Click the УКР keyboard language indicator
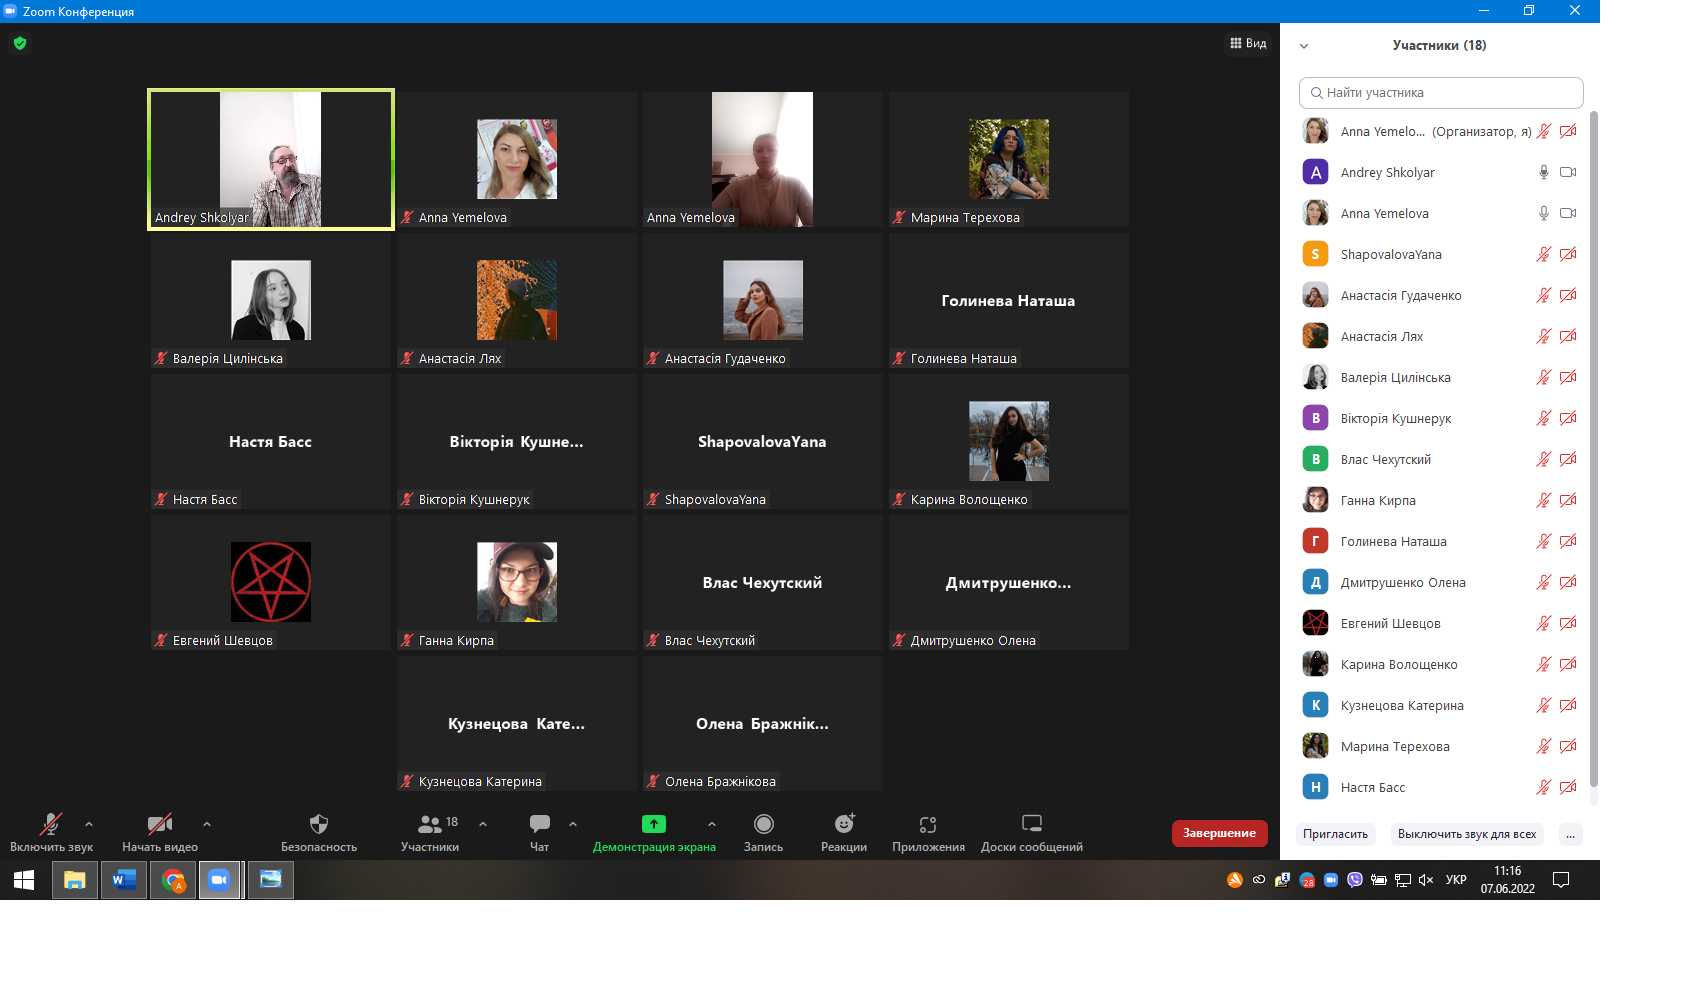 [1456, 880]
